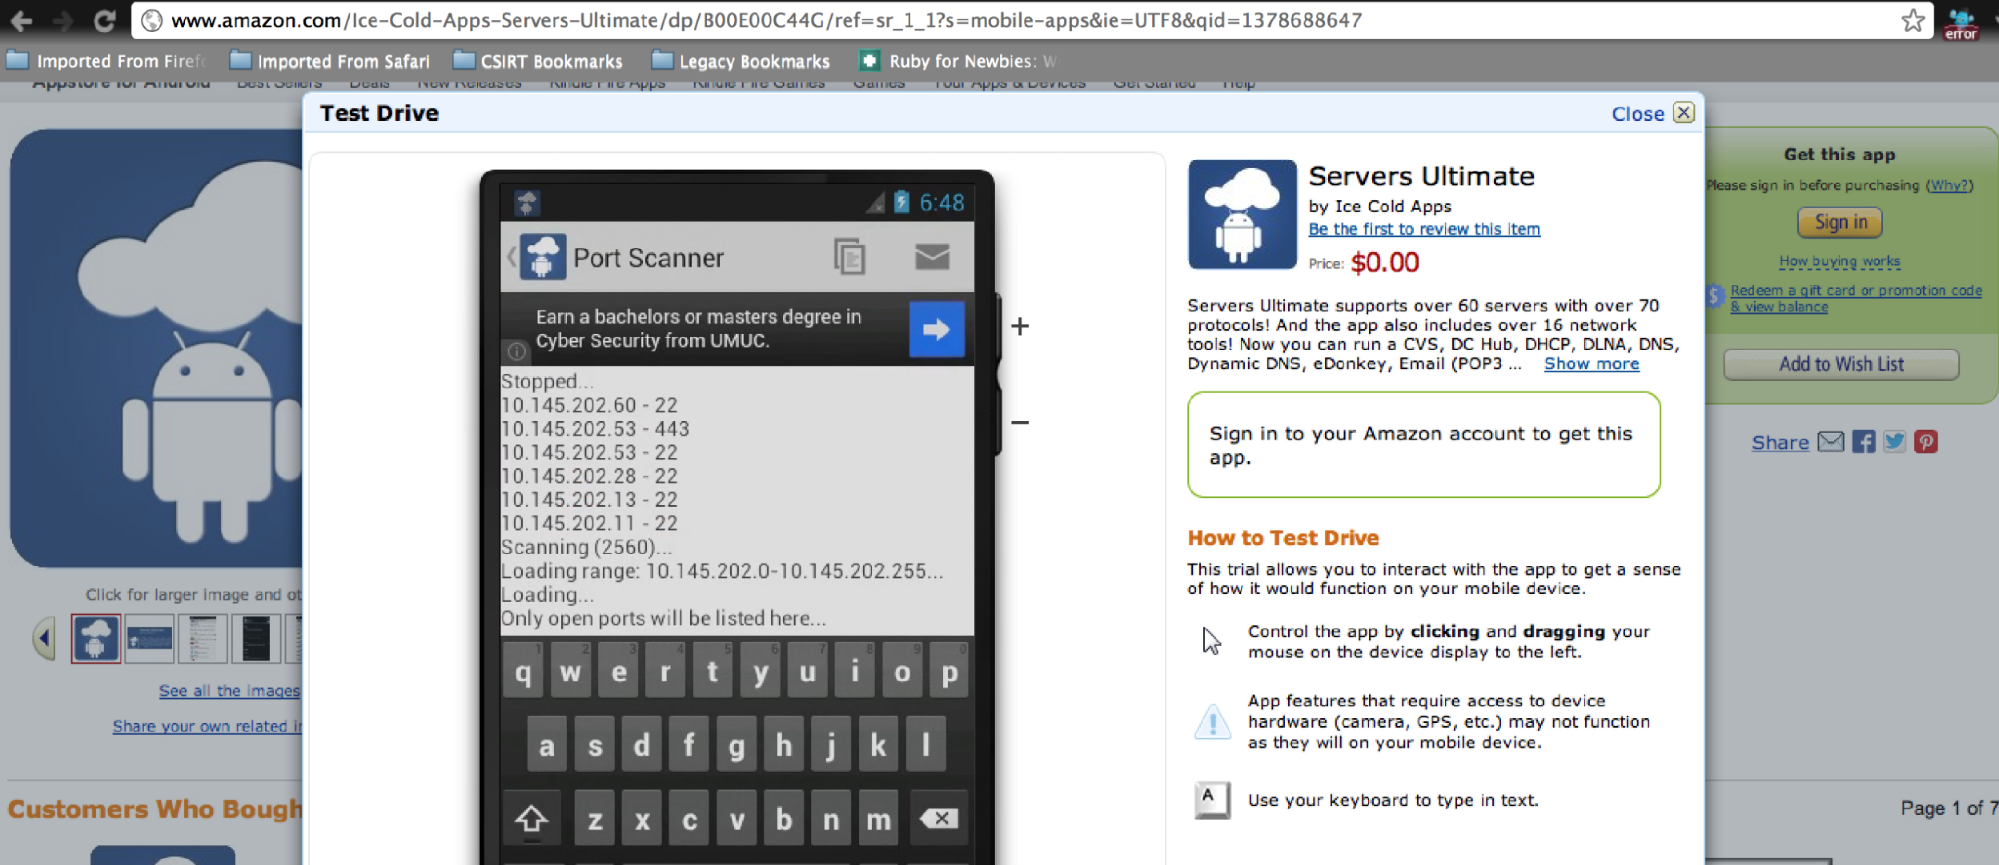Viewport: 1999px width, 865px height.
Task: Open the Why? link
Action: click(1949, 186)
